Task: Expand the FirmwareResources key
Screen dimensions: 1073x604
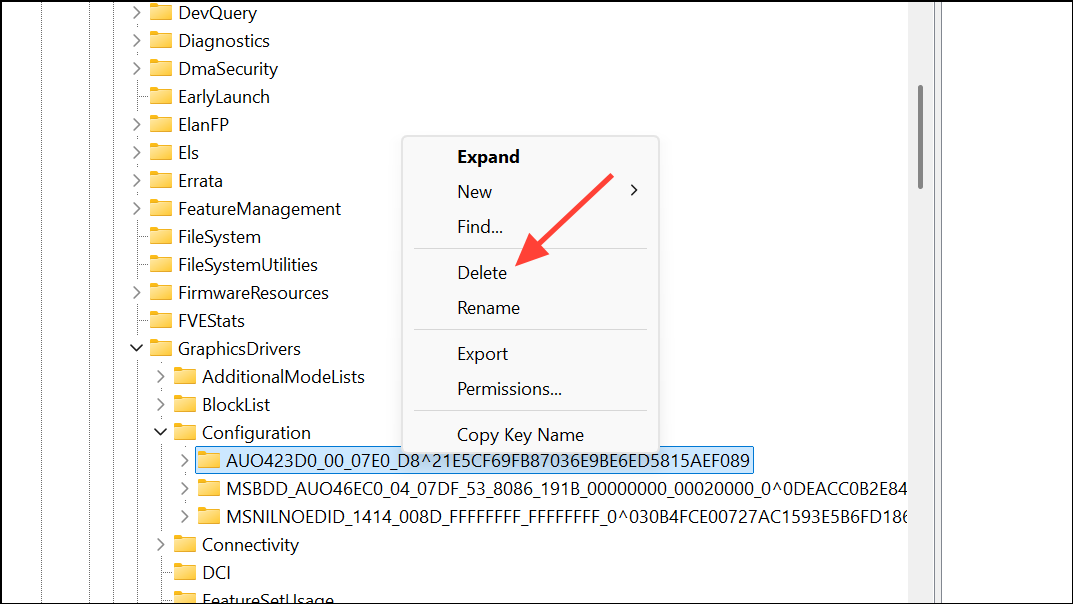Action: pos(136,293)
